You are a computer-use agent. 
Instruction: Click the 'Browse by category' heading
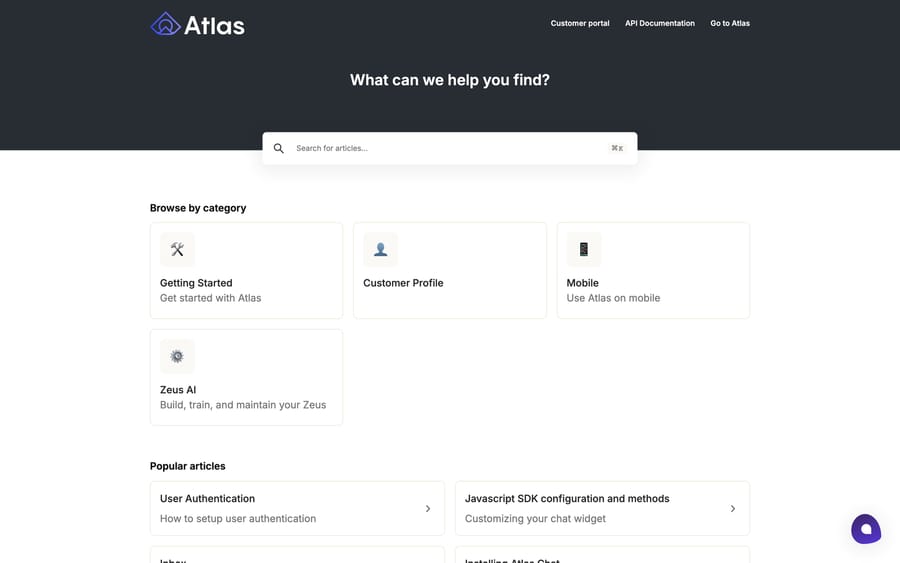[198, 208]
